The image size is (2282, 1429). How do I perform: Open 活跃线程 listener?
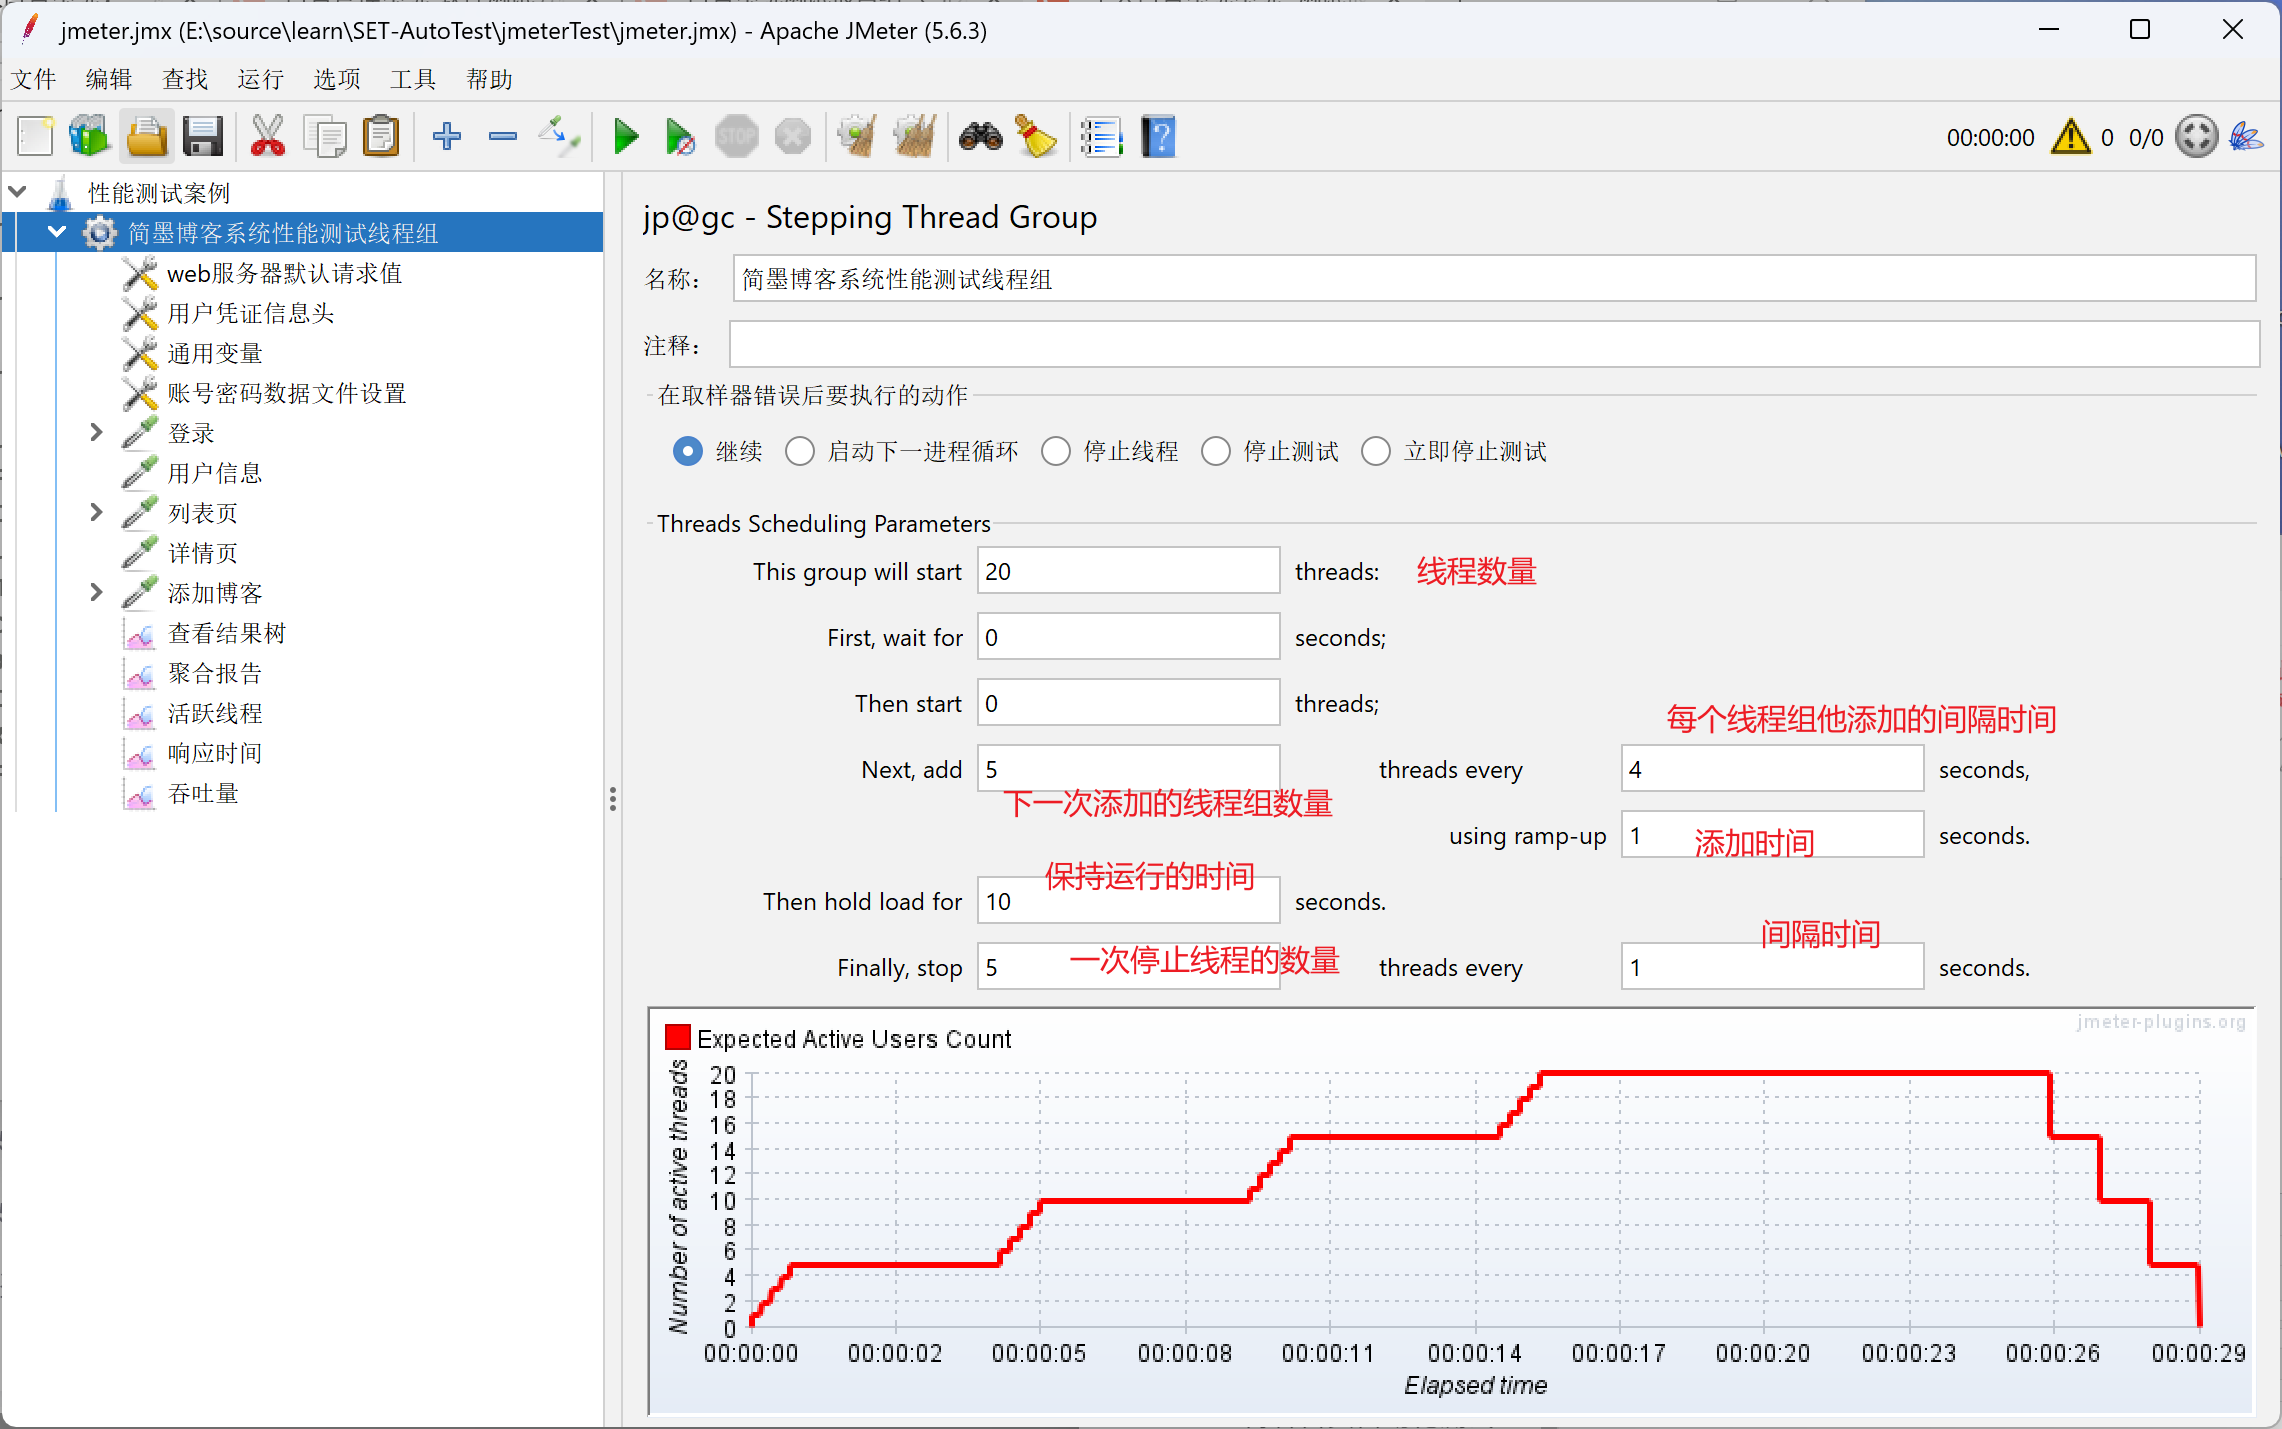tap(214, 713)
